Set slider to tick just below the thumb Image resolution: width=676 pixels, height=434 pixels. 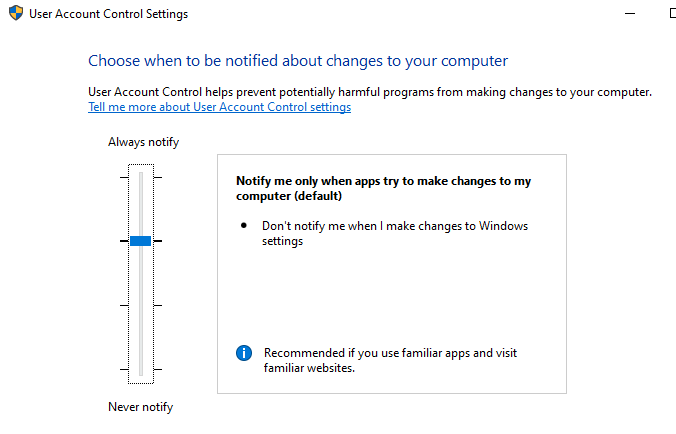[x=140, y=305]
